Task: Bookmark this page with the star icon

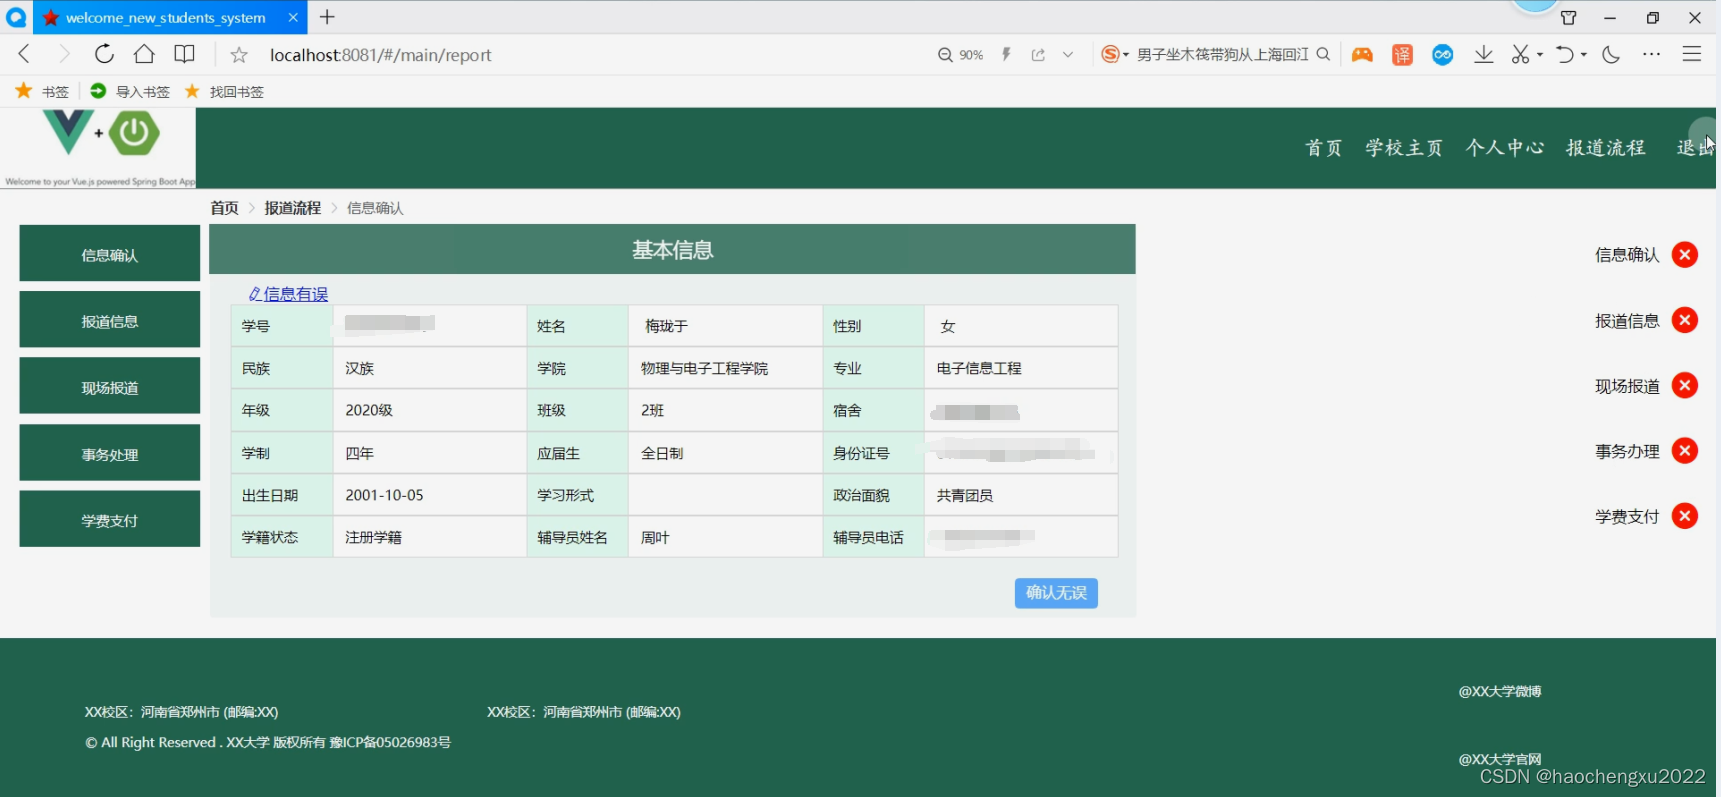Action: tap(239, 55)
